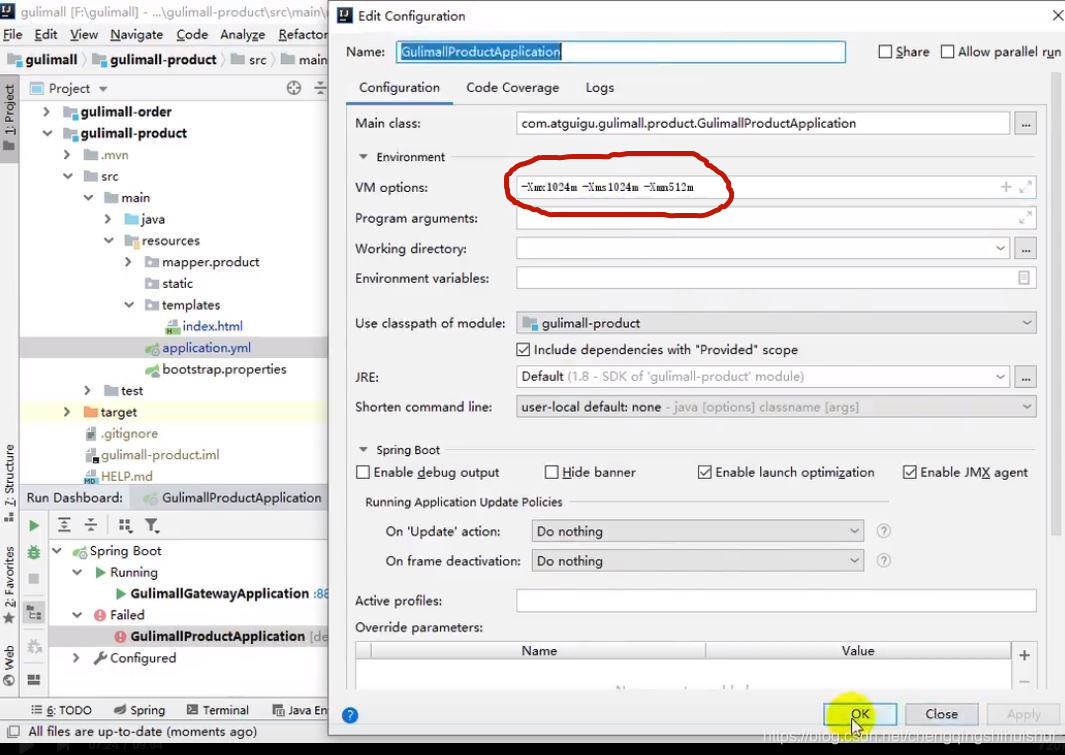Open the Spring tool window
The width and height of the screenshot is (1065, 755).
[140, 710]
